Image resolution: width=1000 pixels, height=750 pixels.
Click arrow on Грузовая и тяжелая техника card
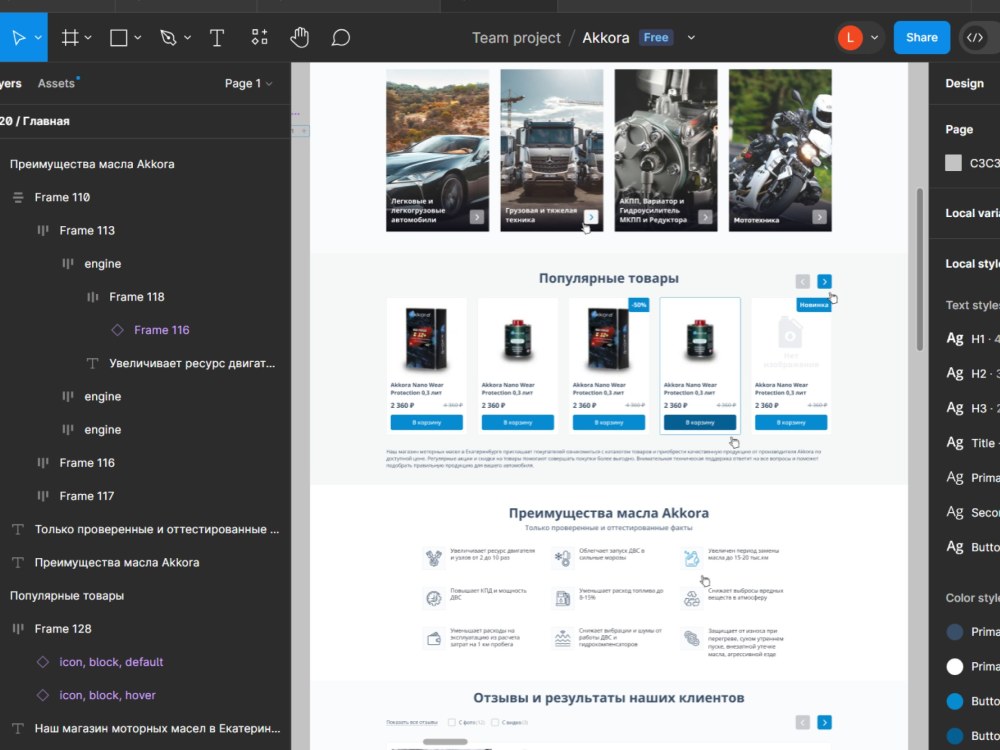591,217
